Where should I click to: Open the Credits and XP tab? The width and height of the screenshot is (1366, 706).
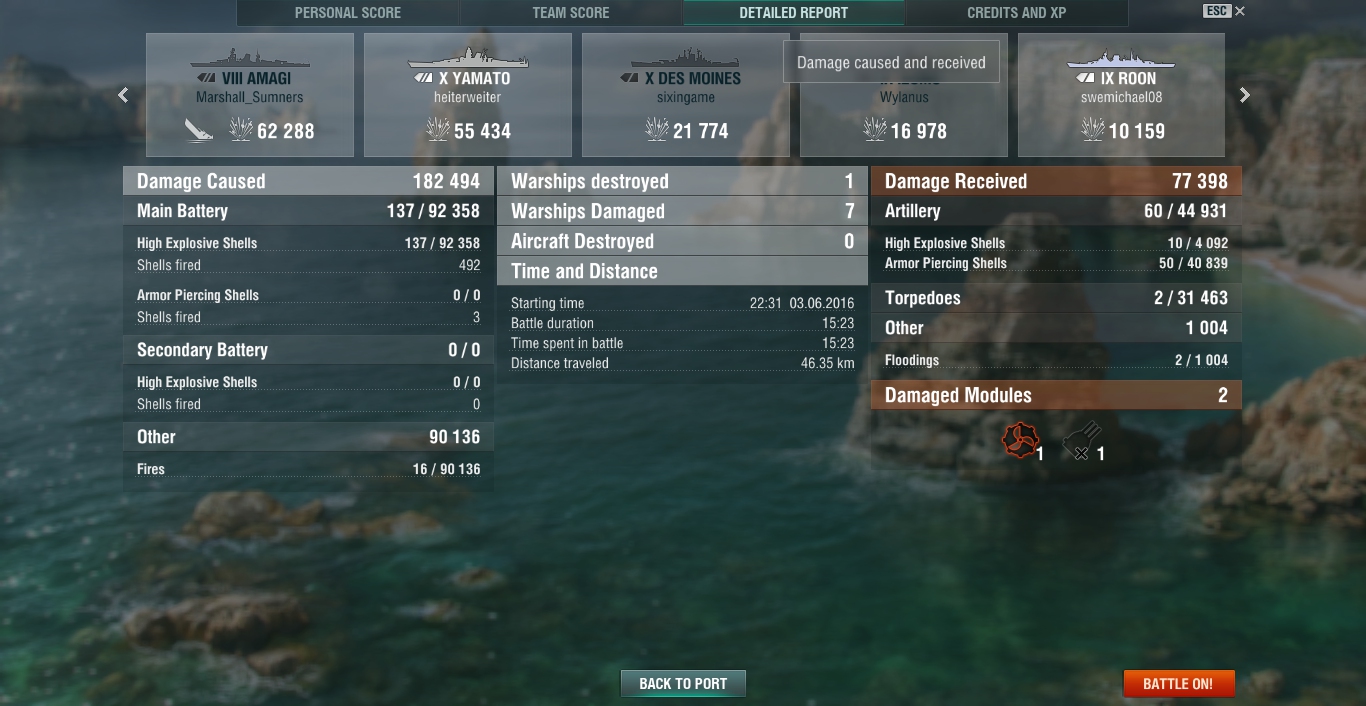(1016, 13)
